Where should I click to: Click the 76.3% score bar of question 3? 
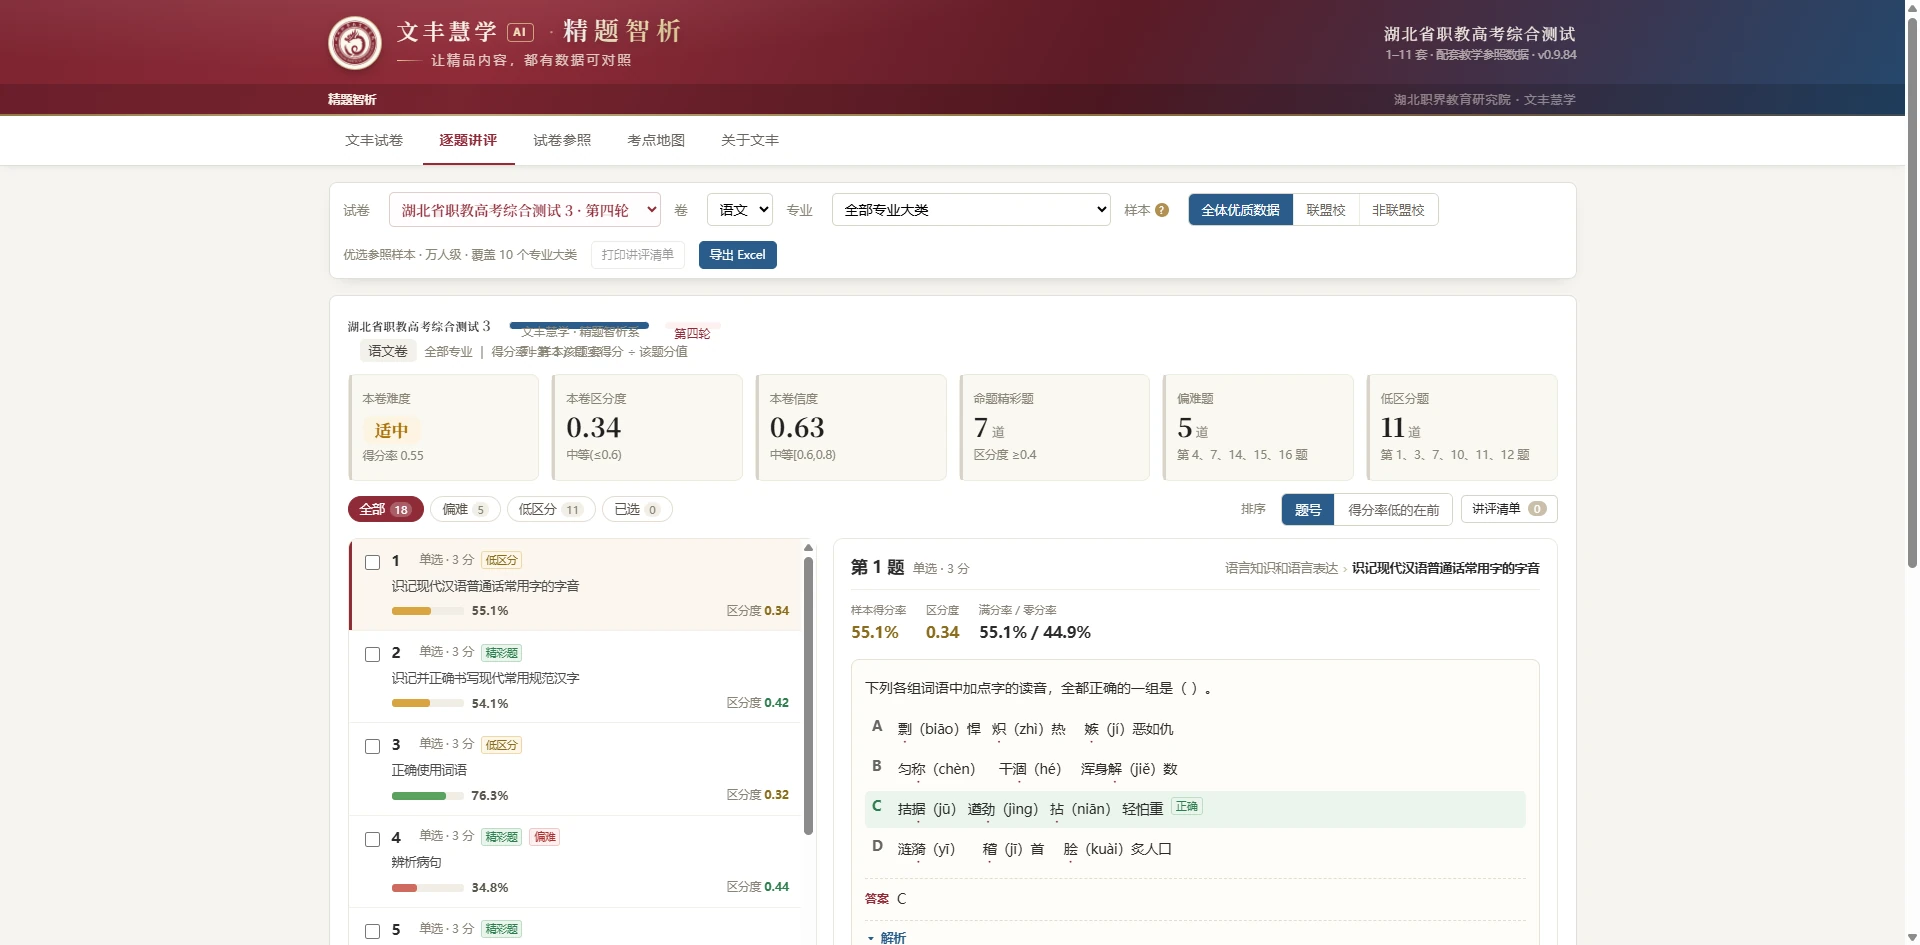coord(428,796)
